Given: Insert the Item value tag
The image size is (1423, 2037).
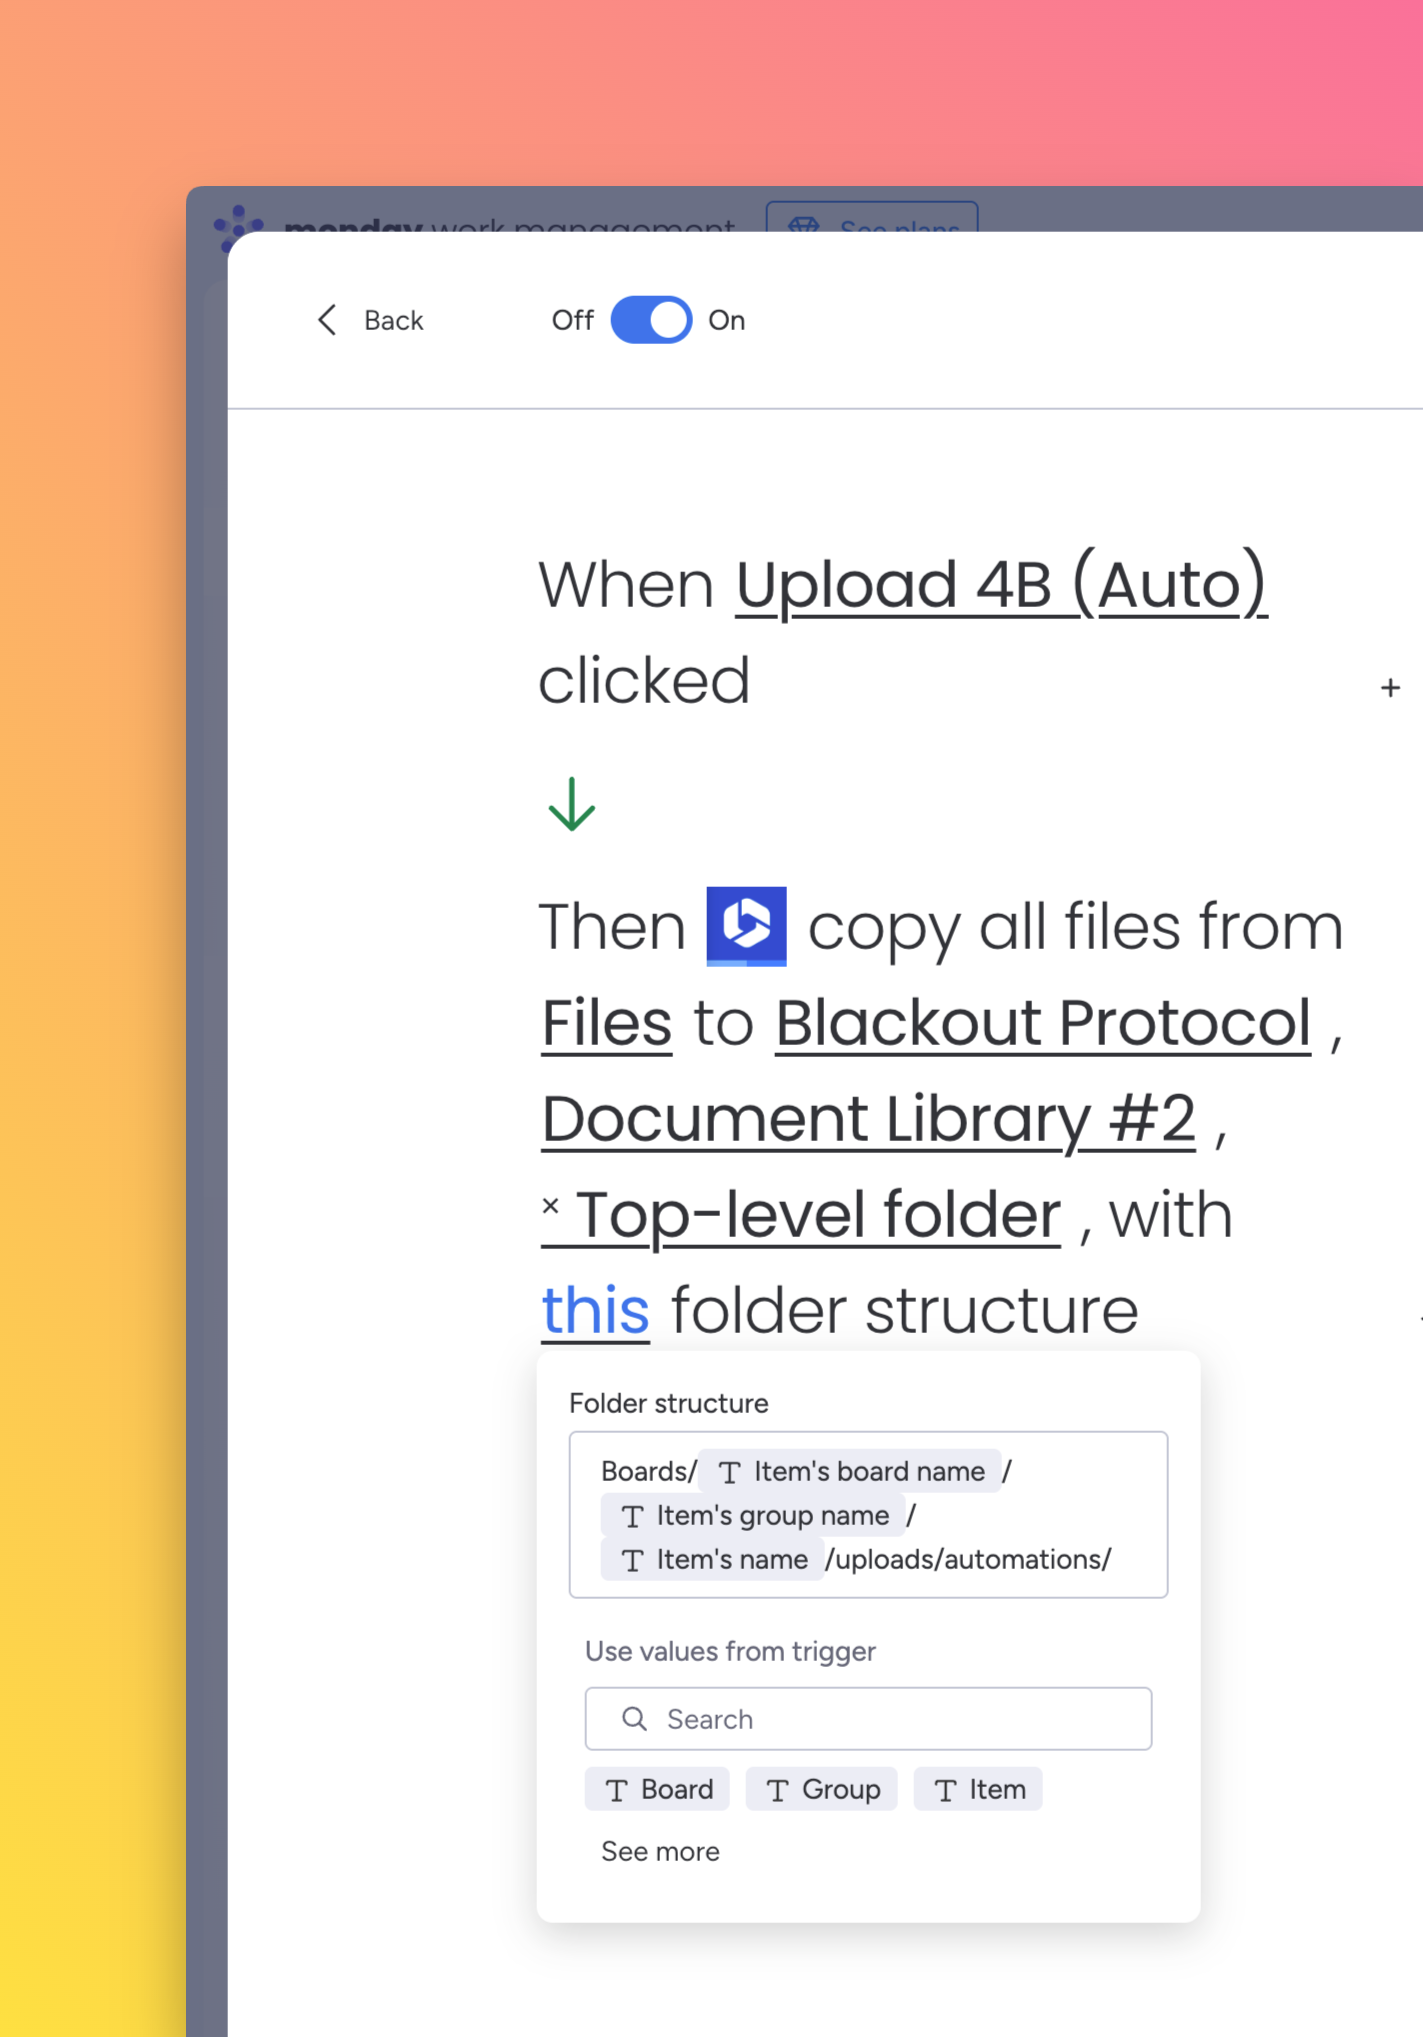Looking at the screenshot, I should pyautogui.click(x=977, y=1789).
